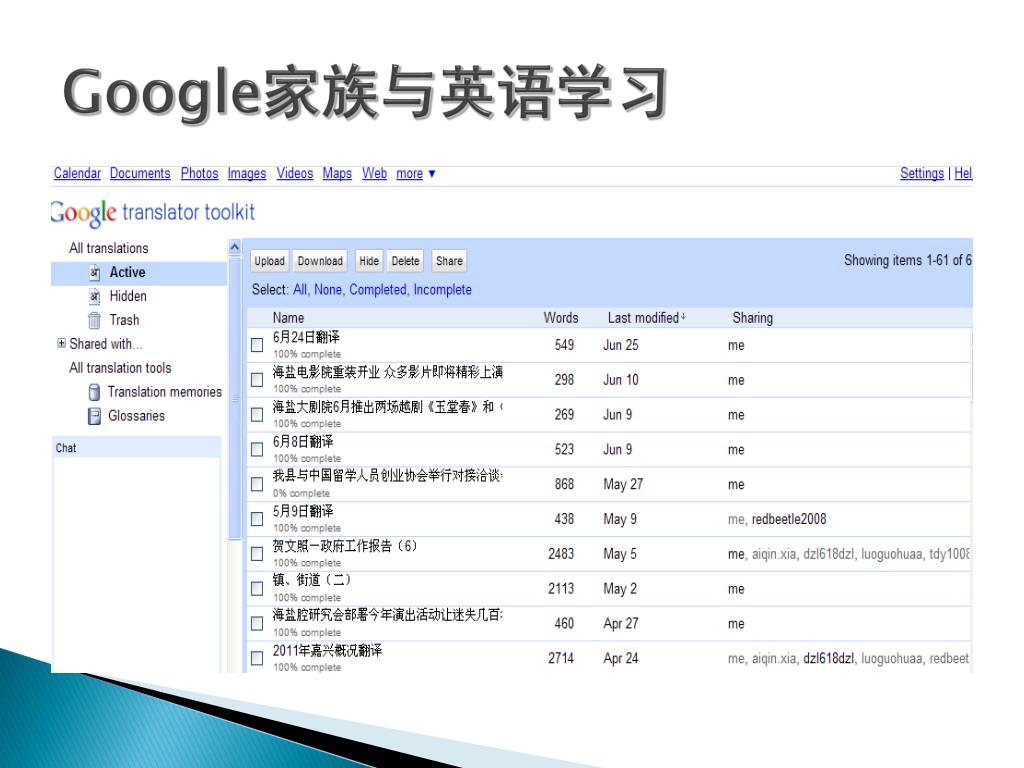This screenshot has height=768, width=1024.
Task: Click the Hidden translations icon
Action: coord(95,296)
